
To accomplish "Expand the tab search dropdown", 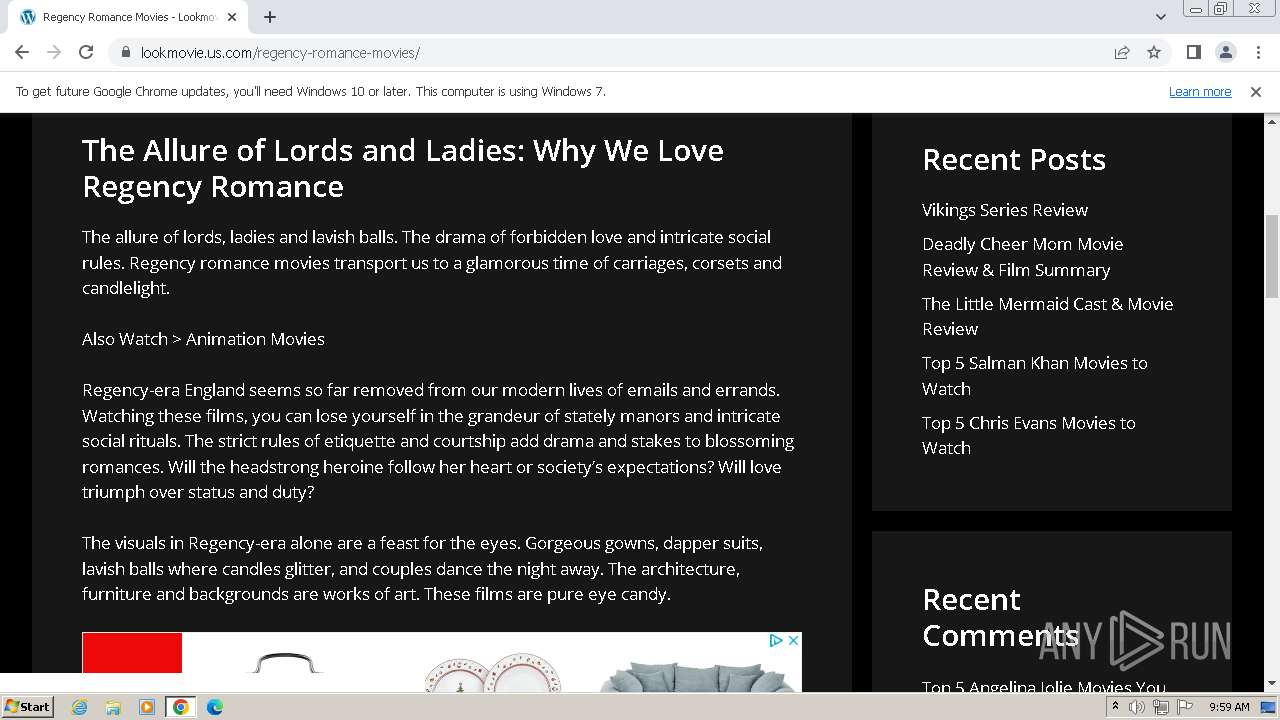I will 1160,17.
